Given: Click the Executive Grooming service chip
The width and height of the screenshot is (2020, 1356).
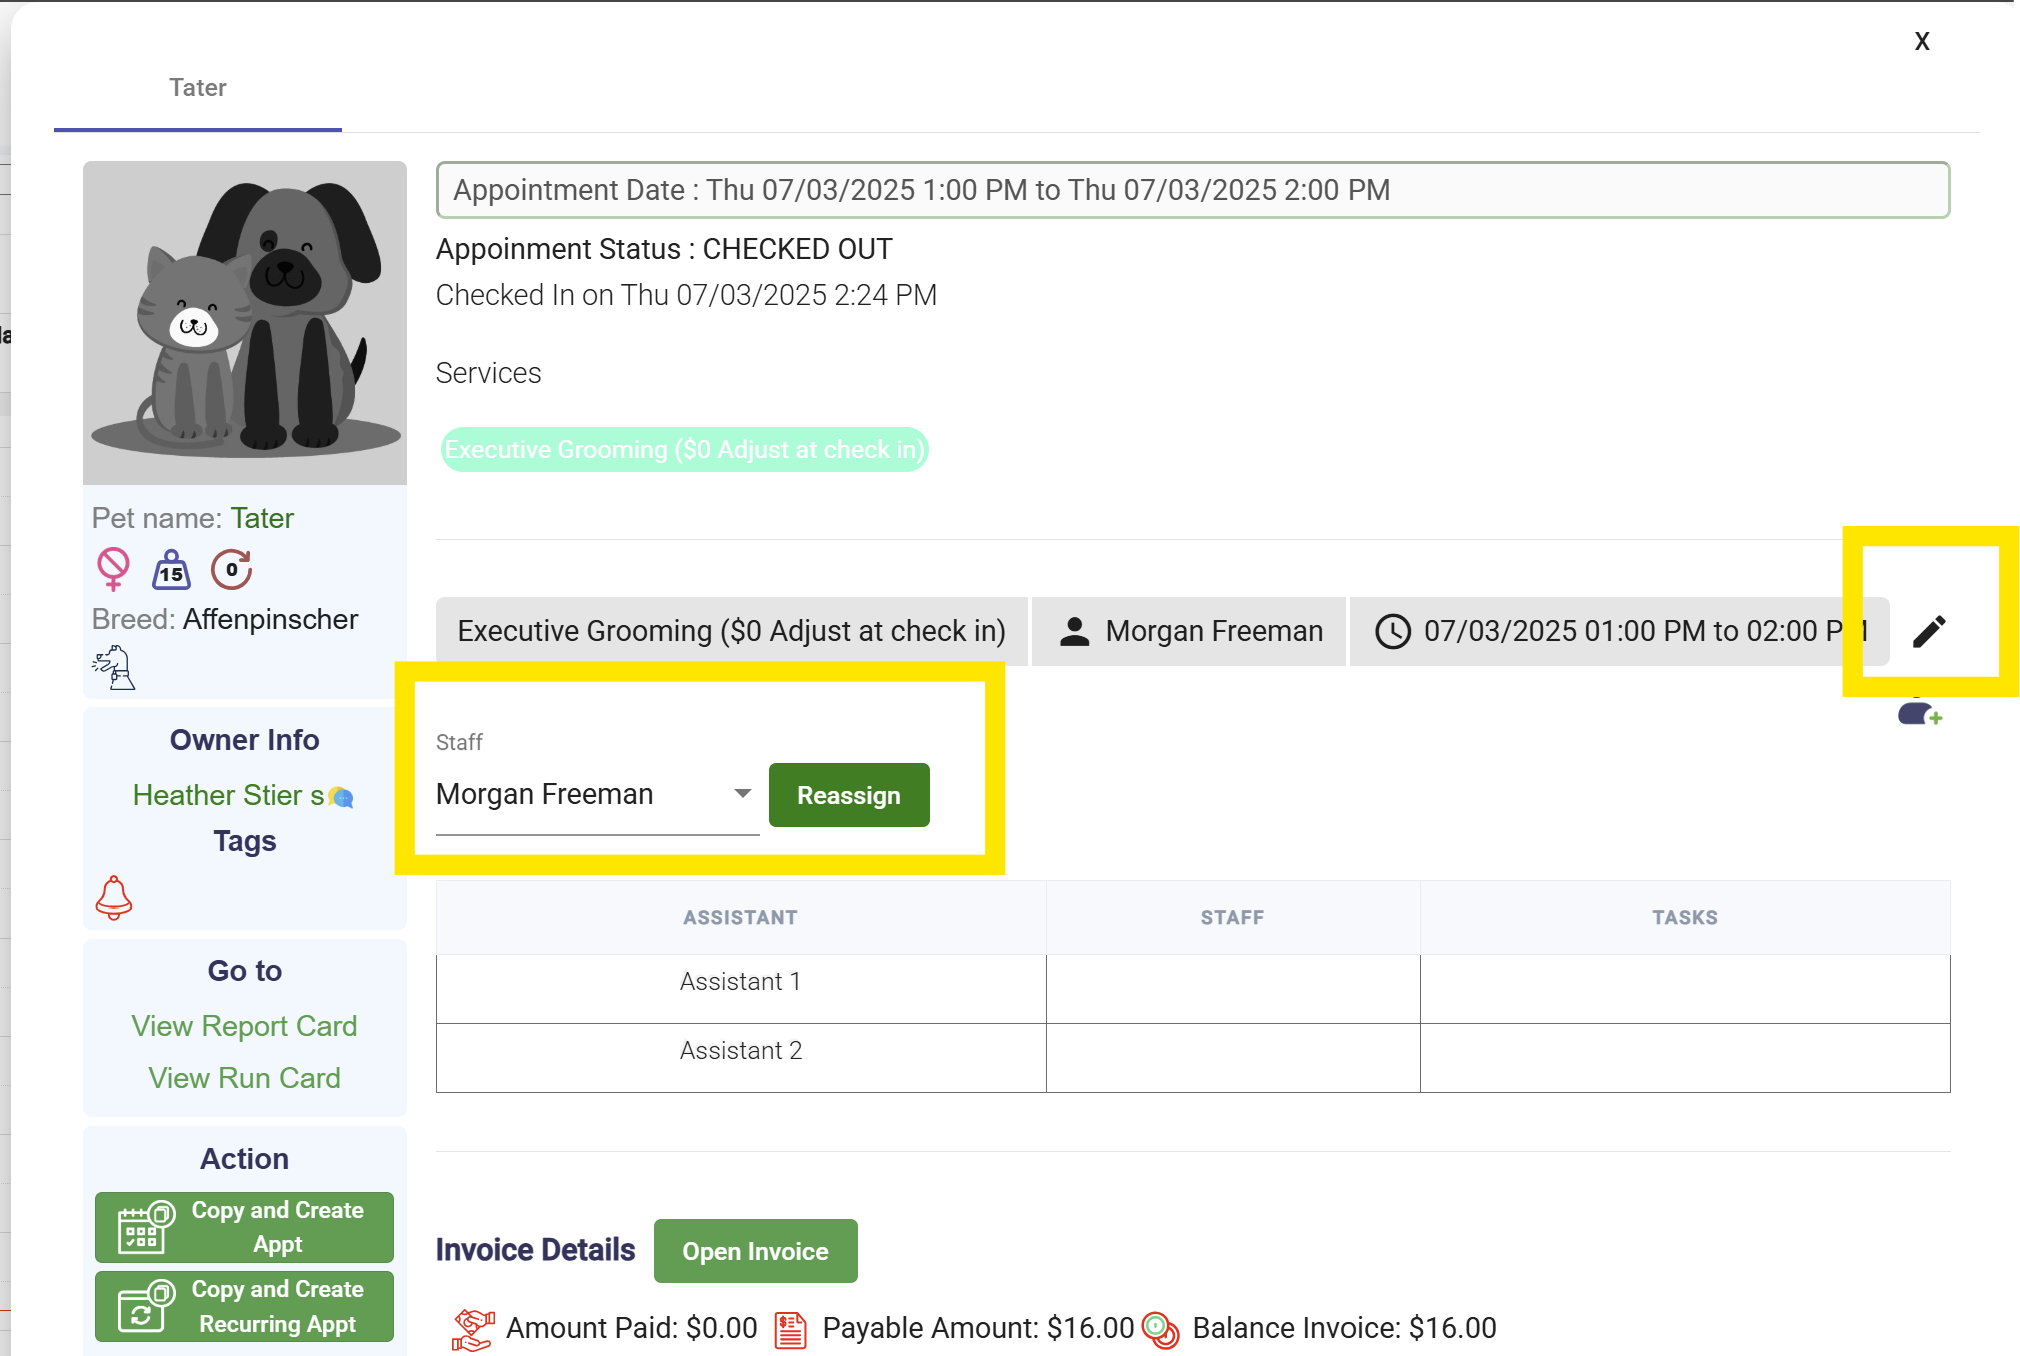Looking at the screenshot, I should click(x=684, y=450).
